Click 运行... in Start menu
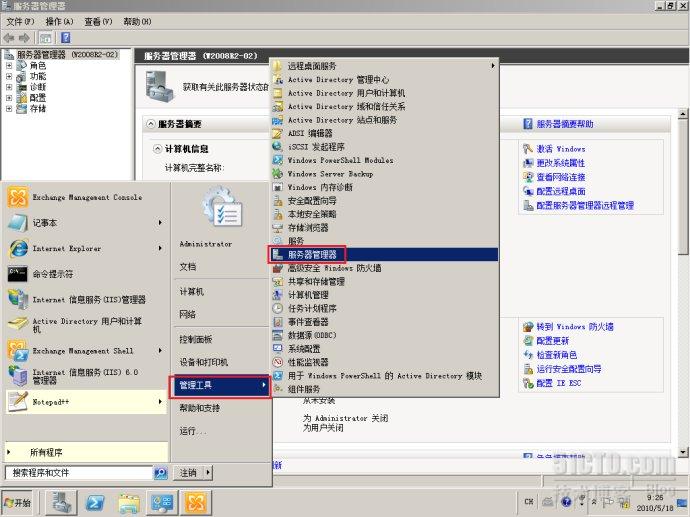Image resolution: width=690 pixels, height=517 pixels. click(193, 431)
